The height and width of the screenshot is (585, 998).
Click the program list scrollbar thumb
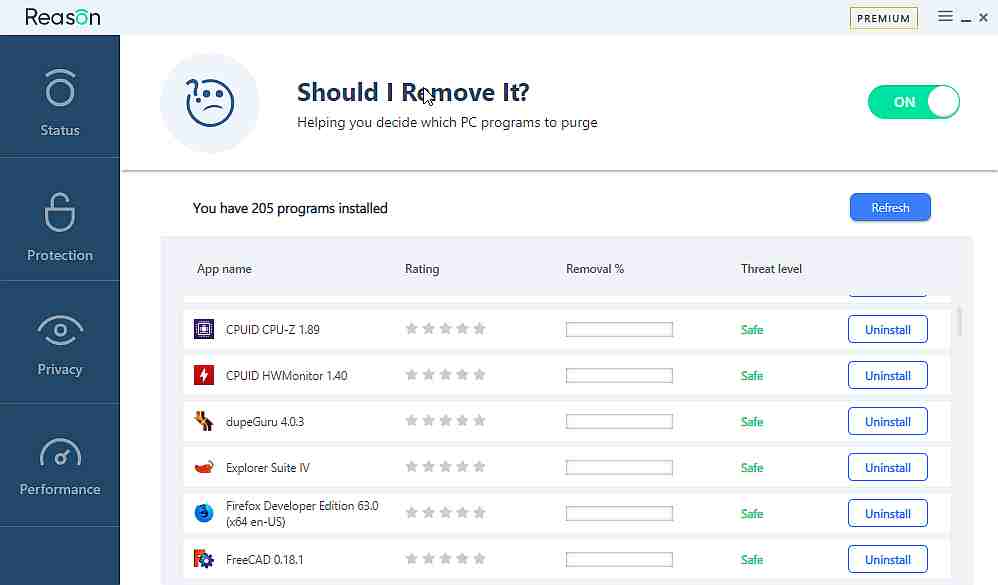pos(959,321)
